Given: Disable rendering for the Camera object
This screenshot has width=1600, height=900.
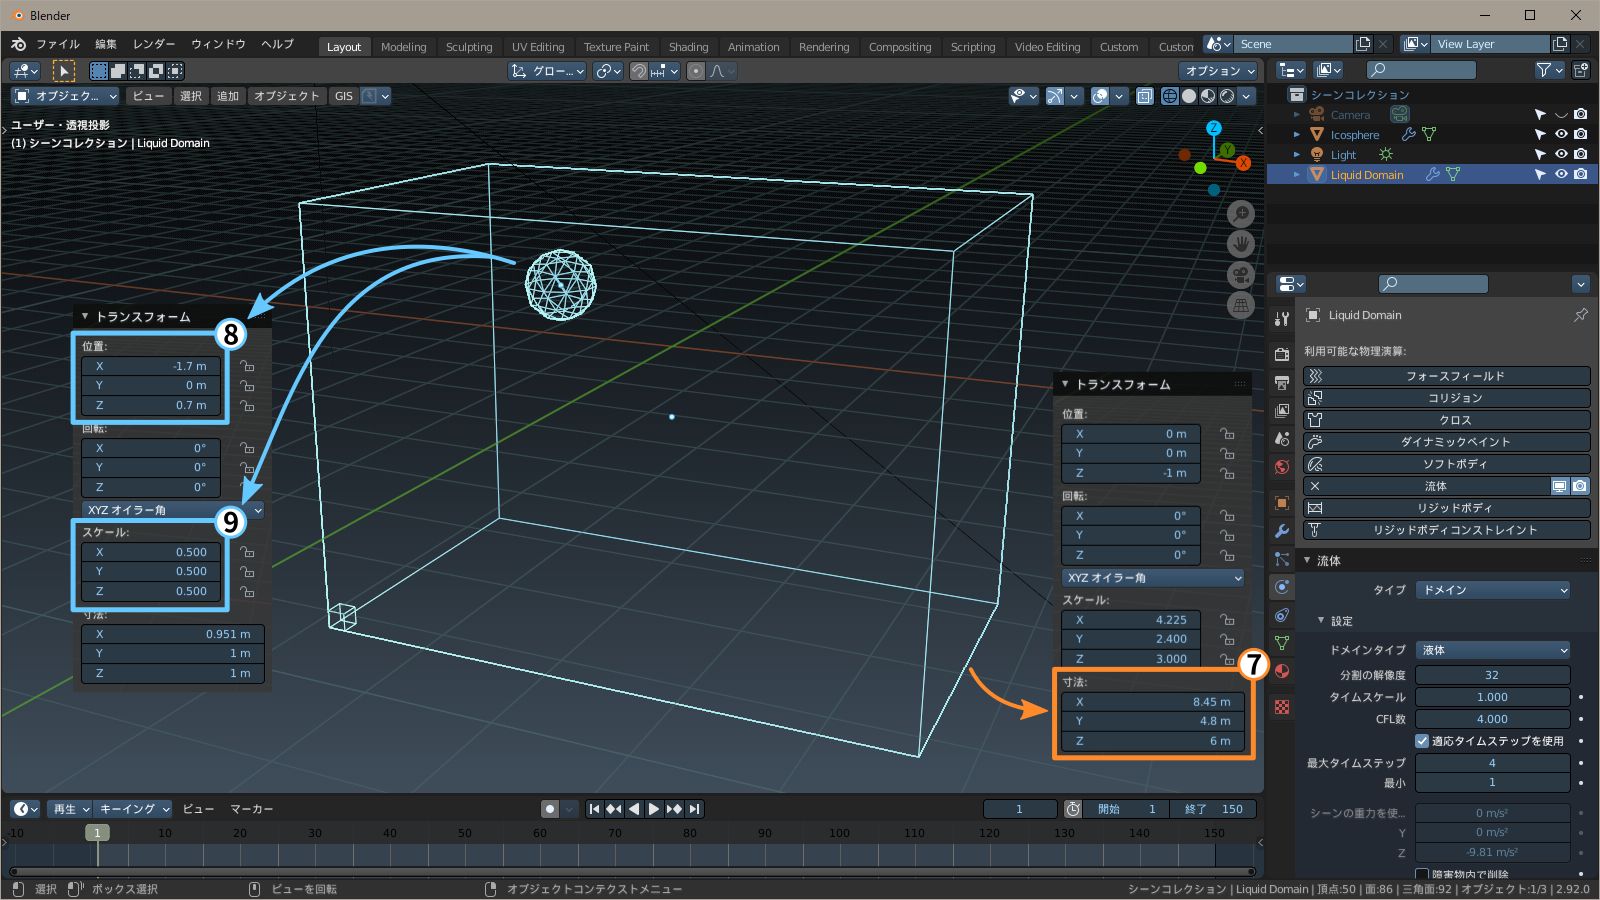Looking at the screenshot, I should tap(1580, 114).
